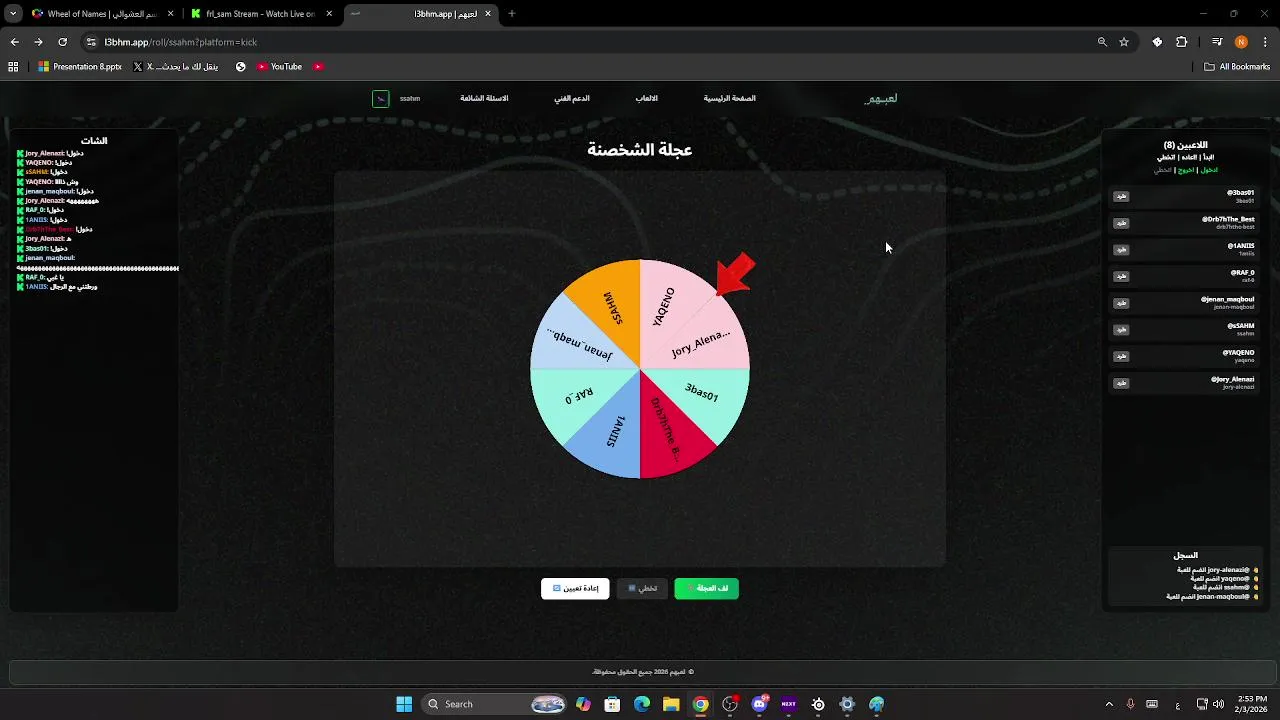The width and height of the screenshot is (1280, 720).
Task: Open الصفحة الرئيسية nav item
Action: point(729,99)
